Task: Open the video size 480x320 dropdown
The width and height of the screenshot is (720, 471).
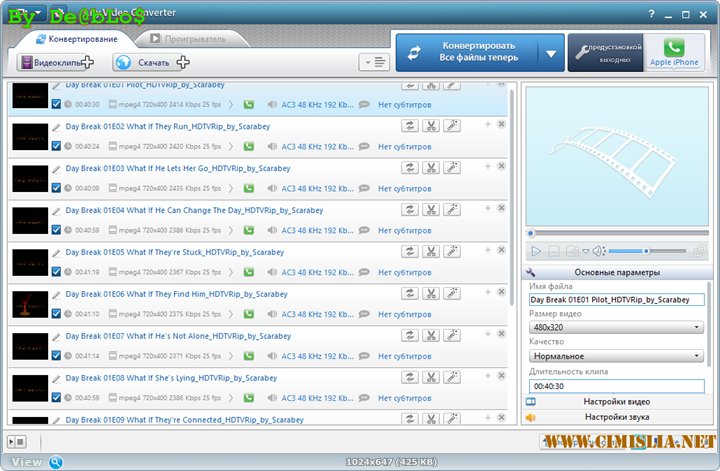Action: point(615,327)
